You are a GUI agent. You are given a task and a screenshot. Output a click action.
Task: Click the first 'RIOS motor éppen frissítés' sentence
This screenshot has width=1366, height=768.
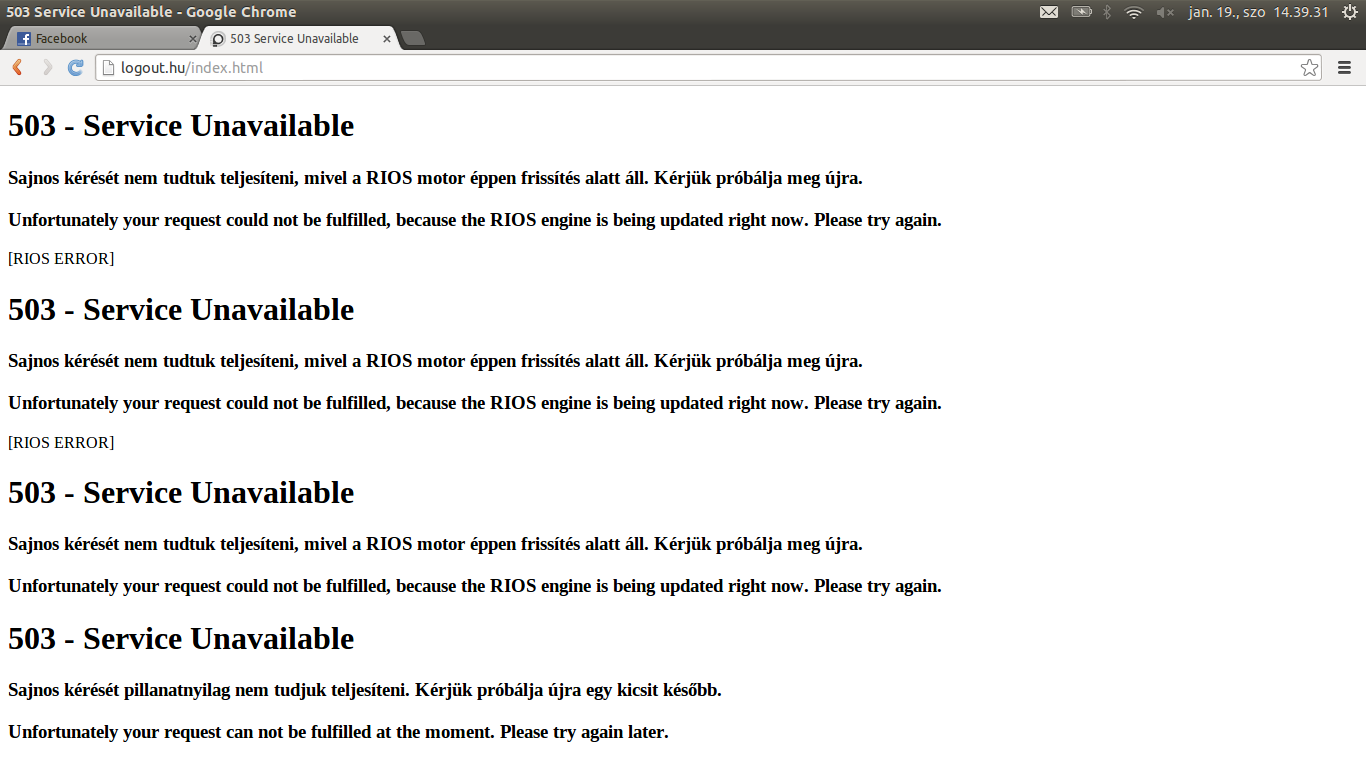pyautogui.click(x=435, y=178)
